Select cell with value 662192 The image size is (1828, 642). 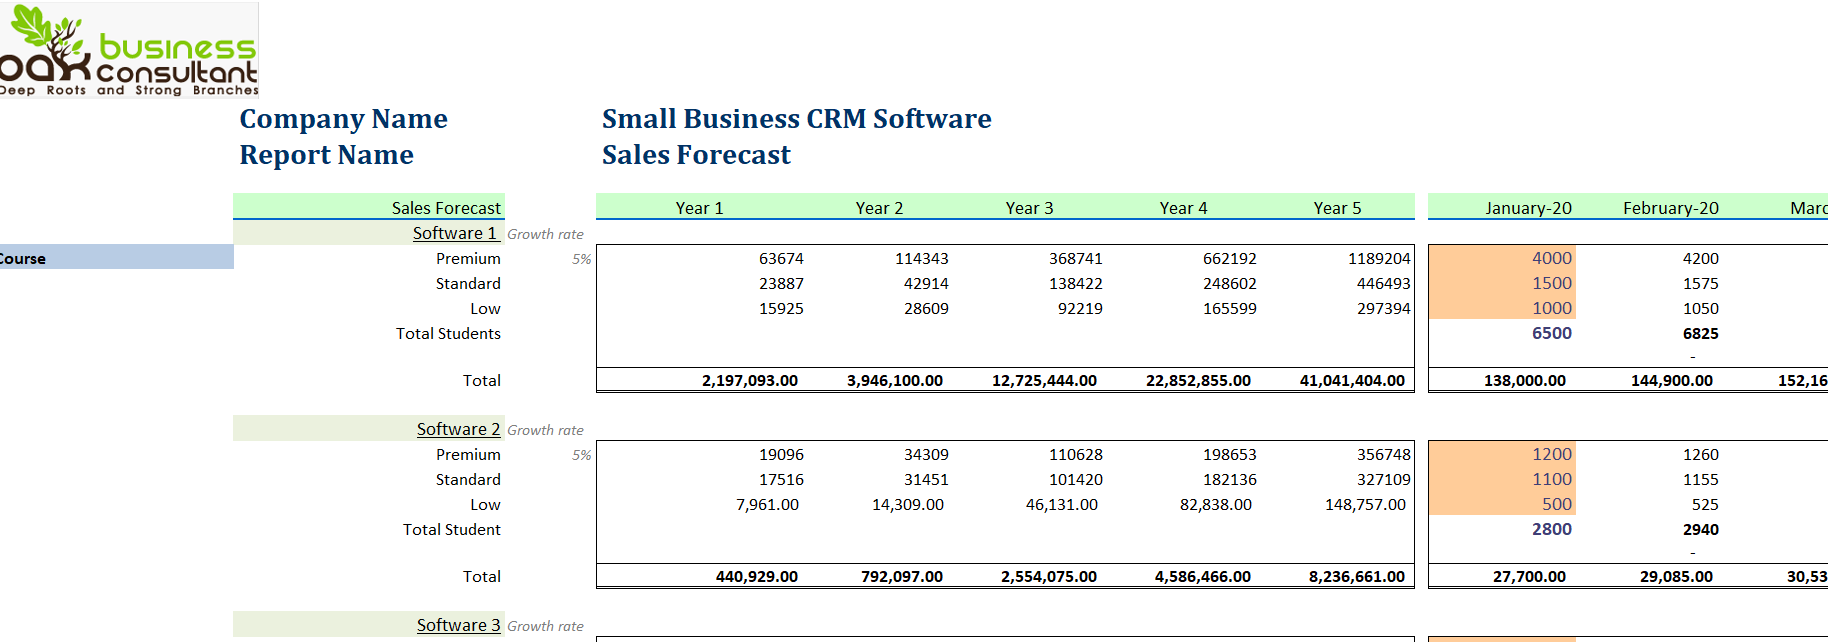[x=1230, y=258]
